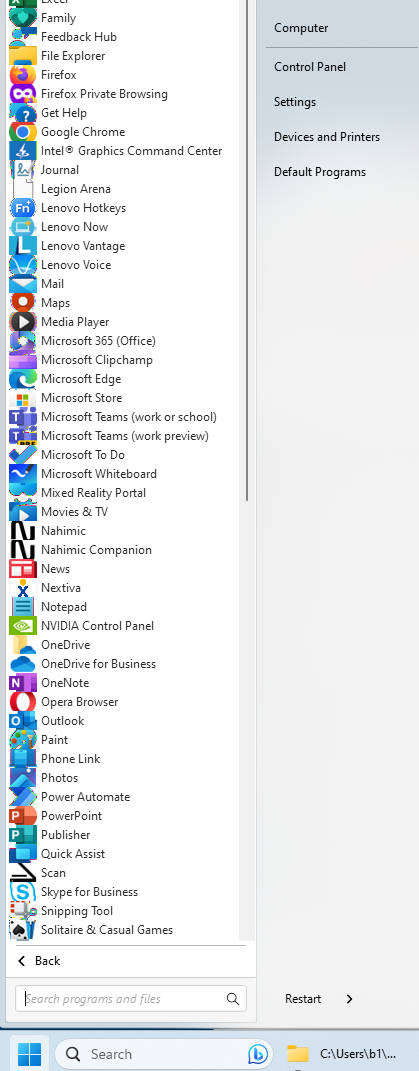Select Microsoft Teams (work preview) entry
419x1071 pixels.
[122, 436]
